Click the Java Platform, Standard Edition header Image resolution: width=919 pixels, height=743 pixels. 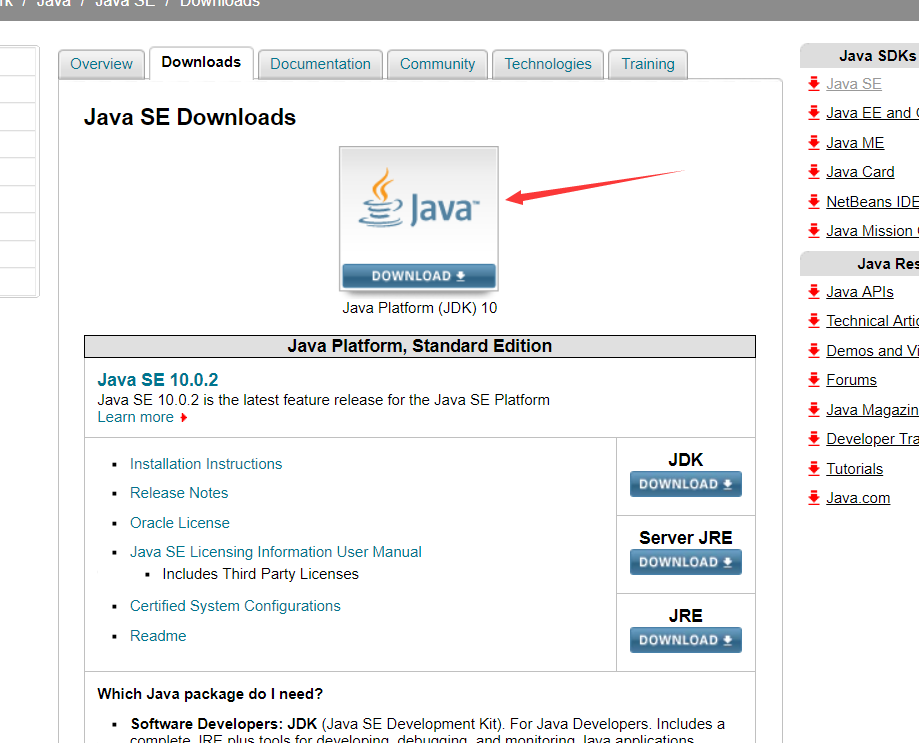pyautogui.click(x=420, y=346)
